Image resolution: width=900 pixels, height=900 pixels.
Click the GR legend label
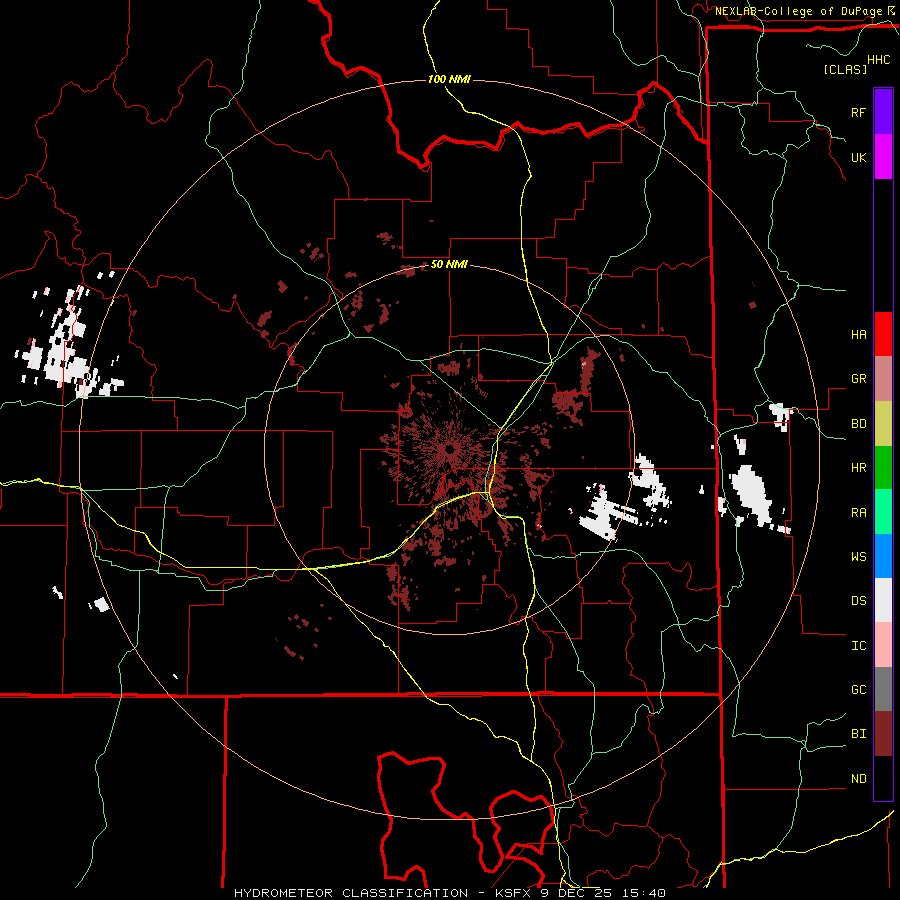[x=858, y=379]
